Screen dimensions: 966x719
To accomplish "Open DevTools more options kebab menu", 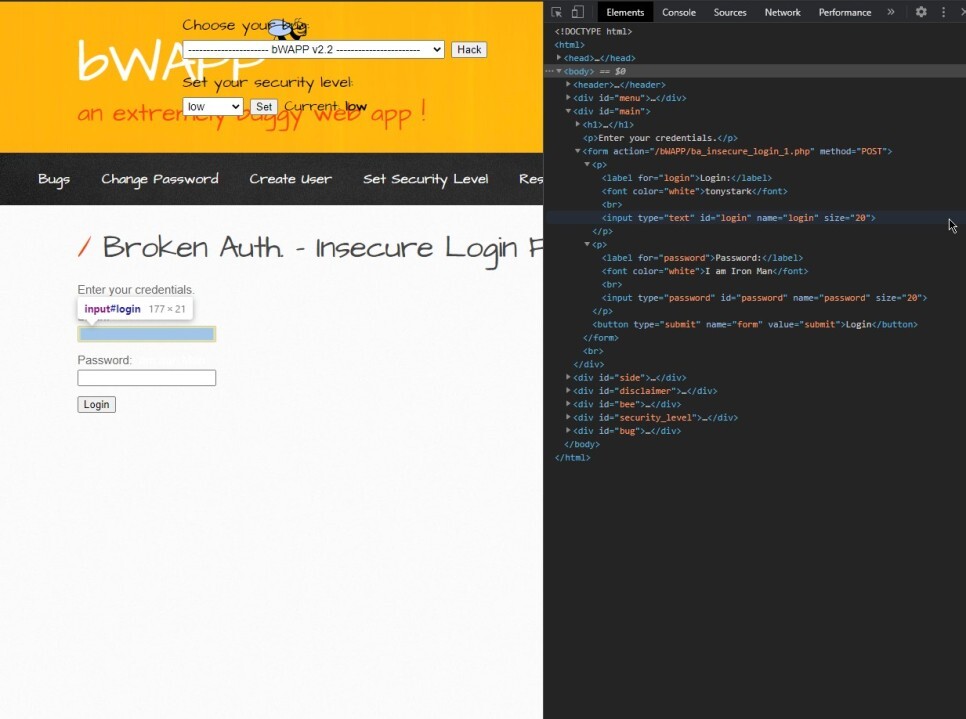I will pyautogui.click(x=943, y=12).
